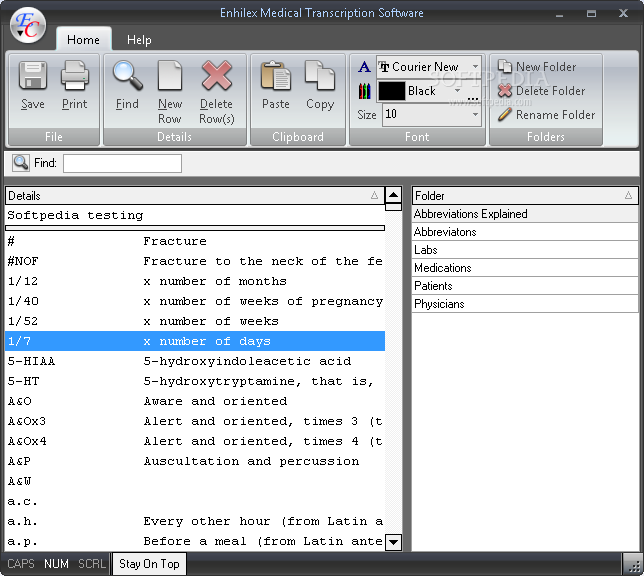
Task: Sort by the Details column header
Action: click(x=195, y=196)
